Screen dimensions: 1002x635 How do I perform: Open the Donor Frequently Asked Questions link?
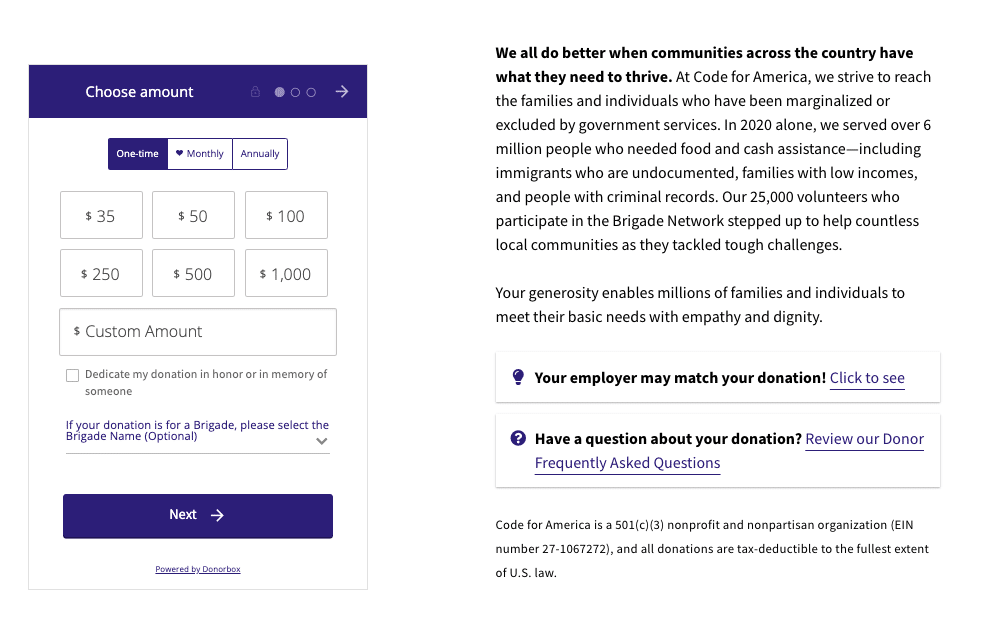pyautogui.click(x=628, y=463)
